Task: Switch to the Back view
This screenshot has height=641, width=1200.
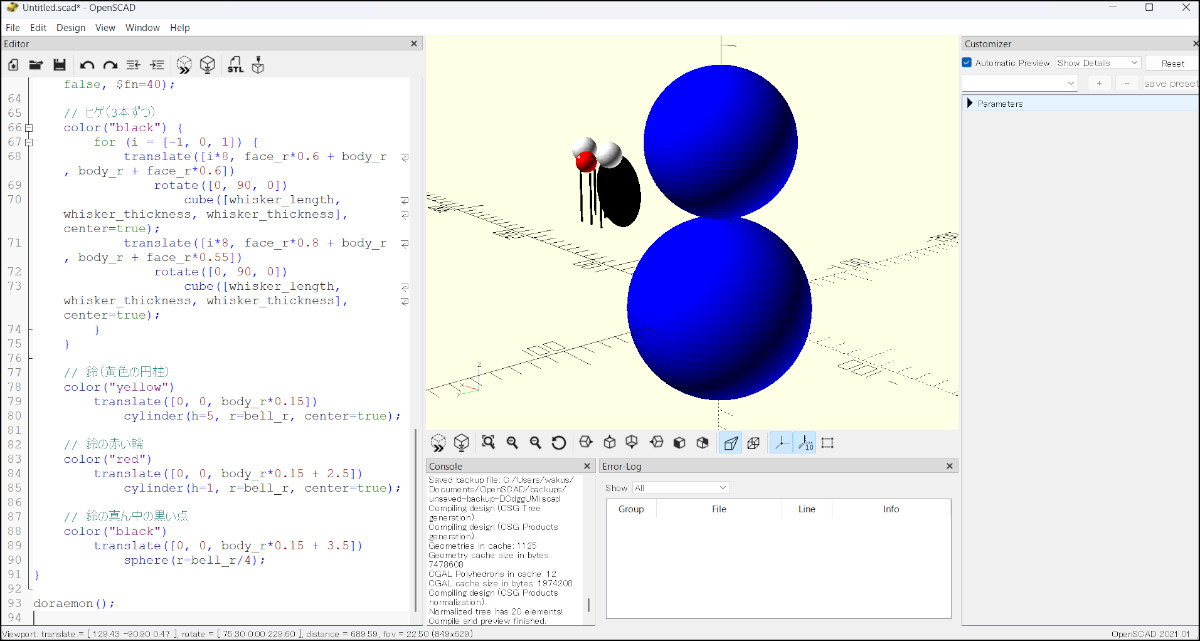Action: pyautogui.click(x=702, y=442)
